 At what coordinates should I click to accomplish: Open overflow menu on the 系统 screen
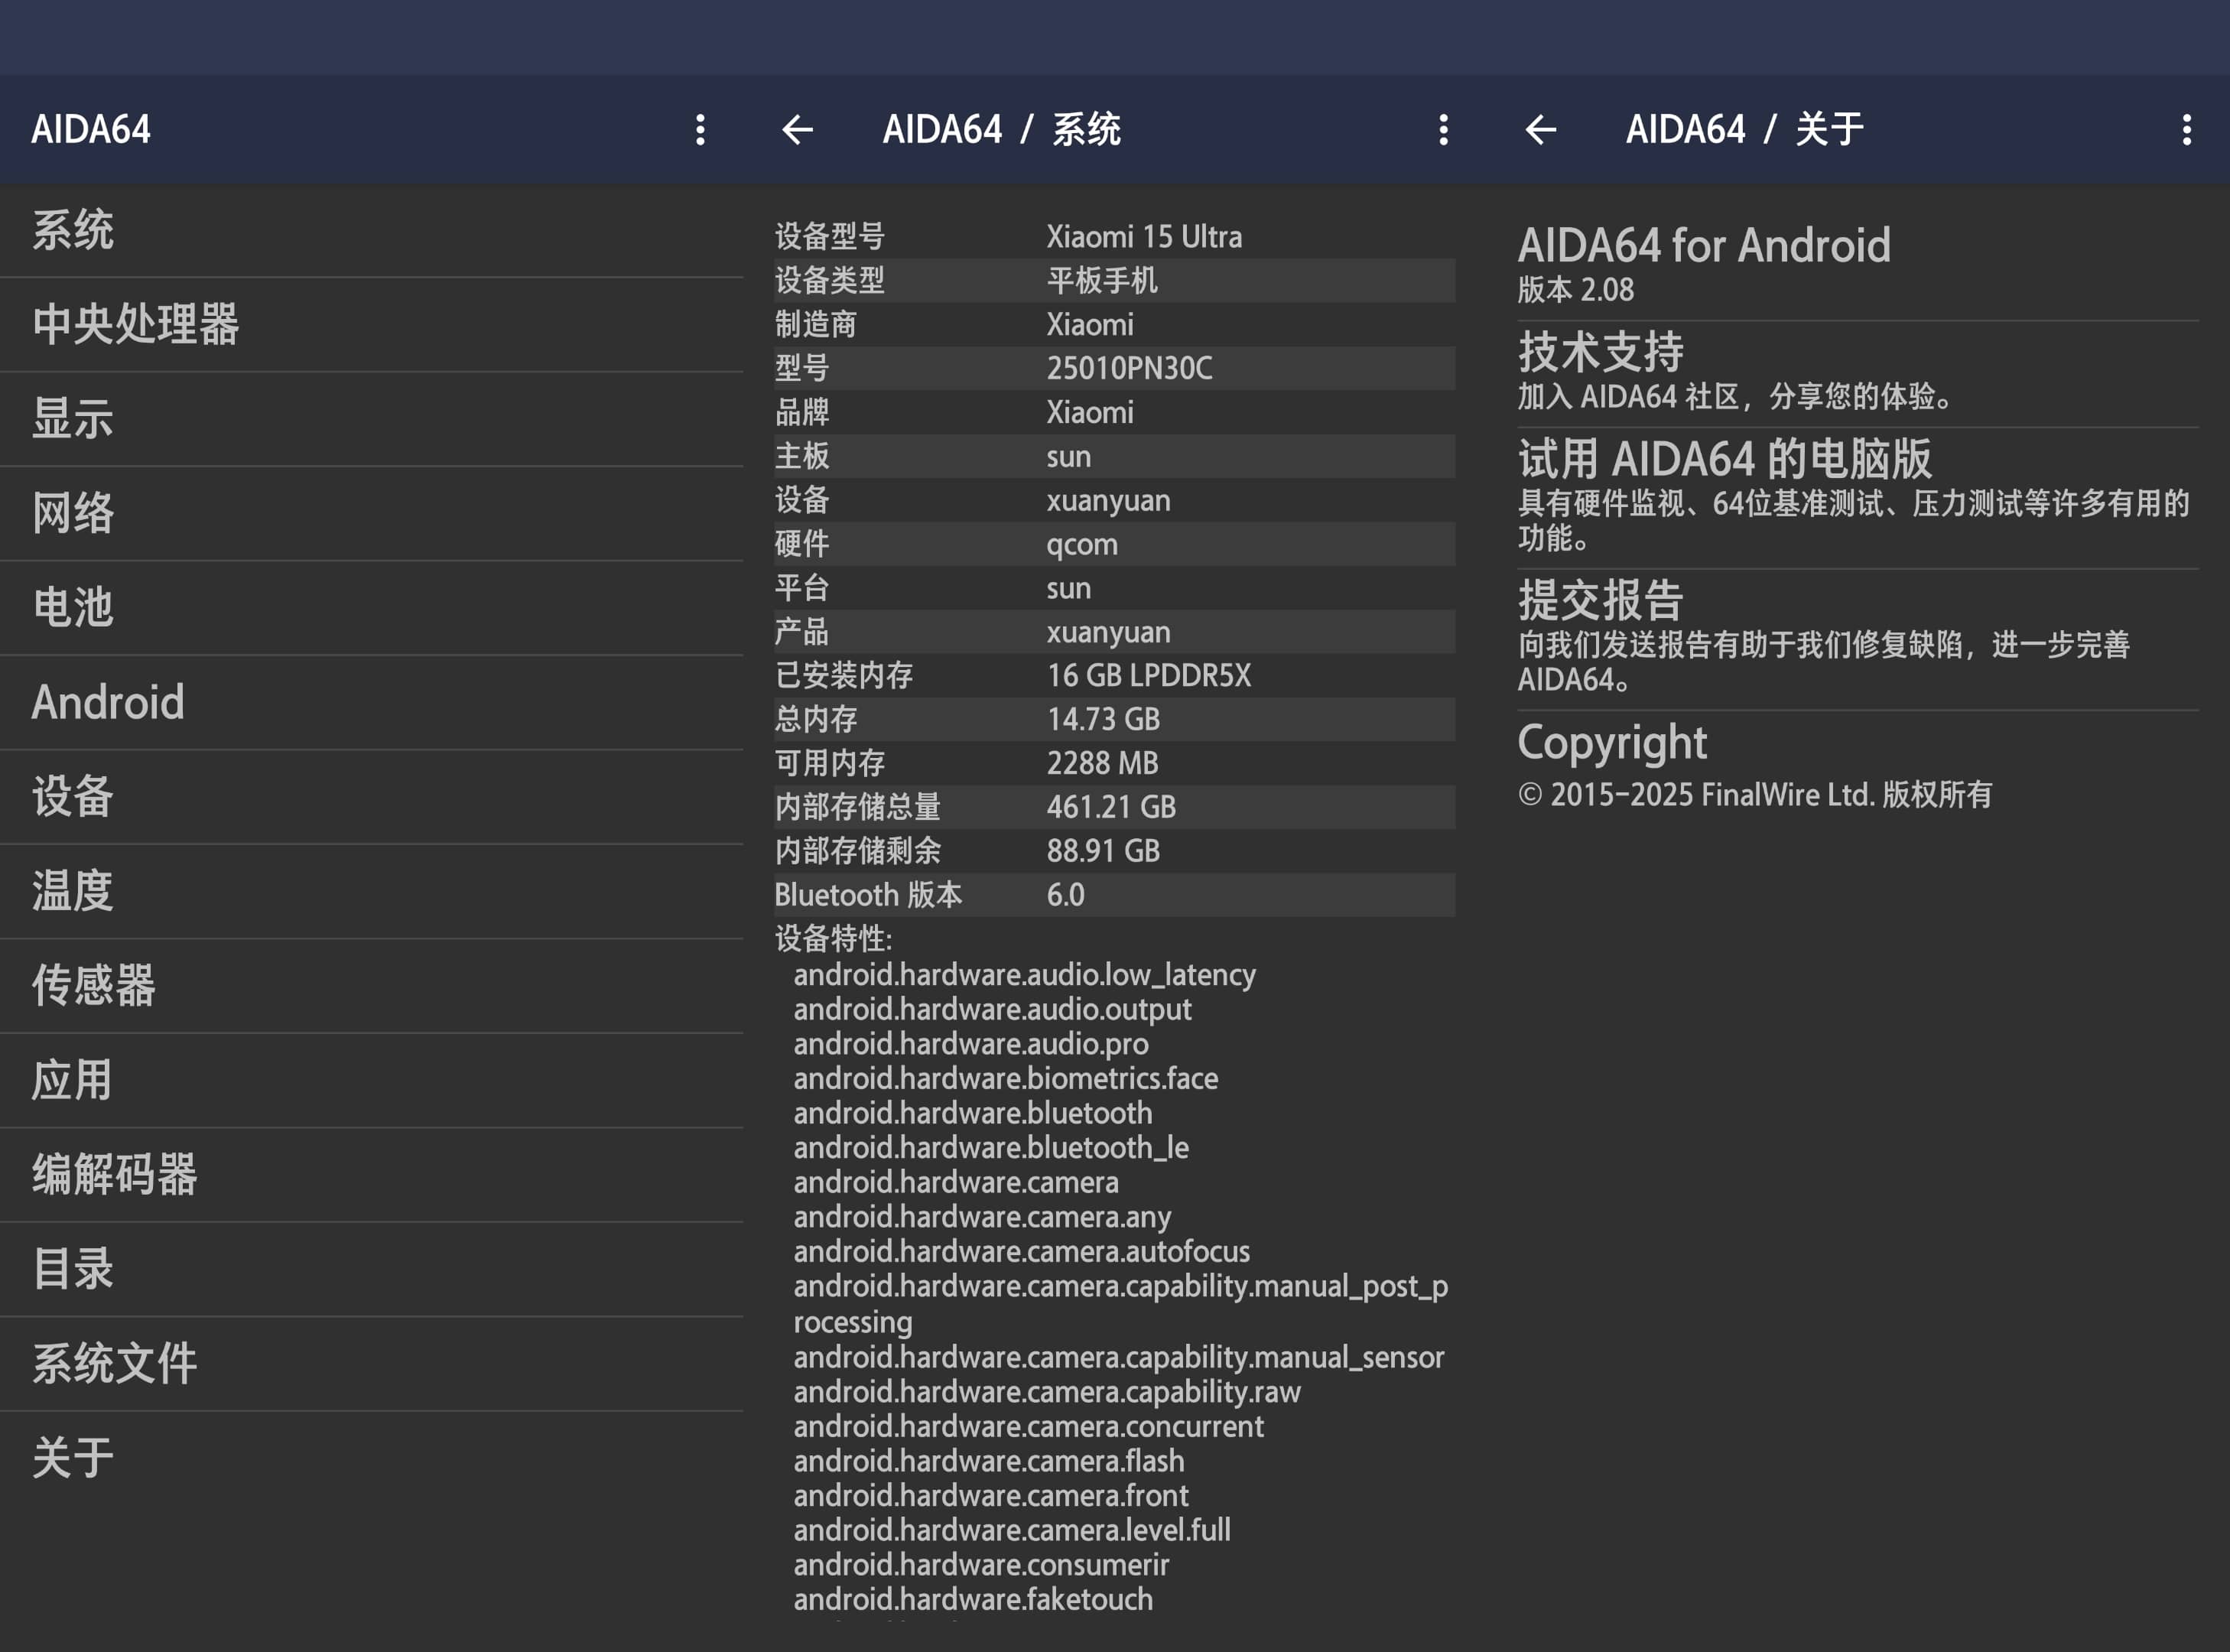point(1443,129)
